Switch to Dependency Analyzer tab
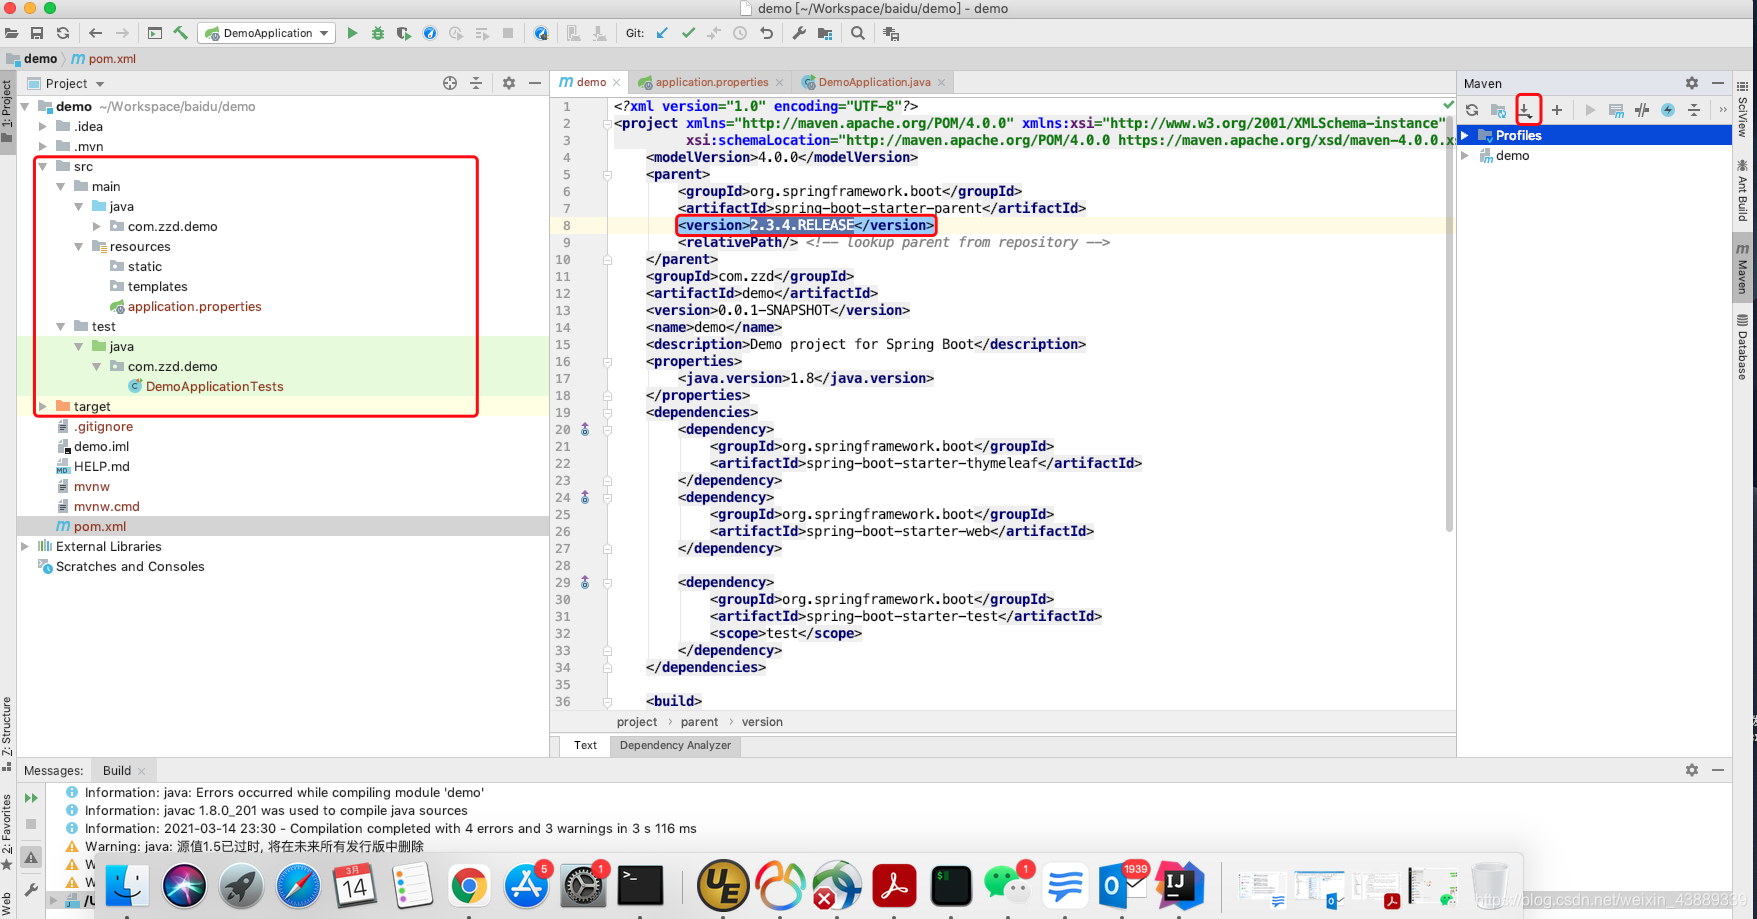The height and width of the screenshot is (919, 1757). (675, 745)
